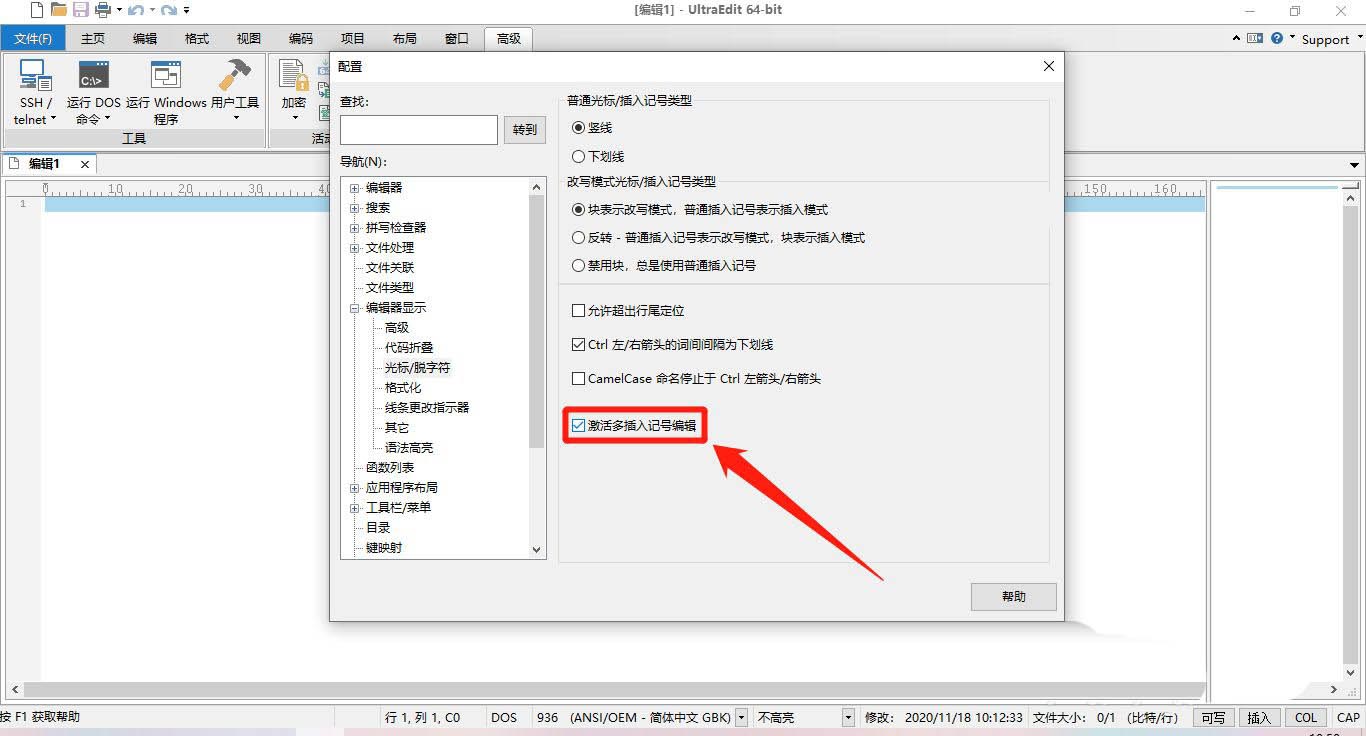Screen dimensions: 1366x736
Task: Click the 可写 status bar button
Action: tap(1213, 717)
